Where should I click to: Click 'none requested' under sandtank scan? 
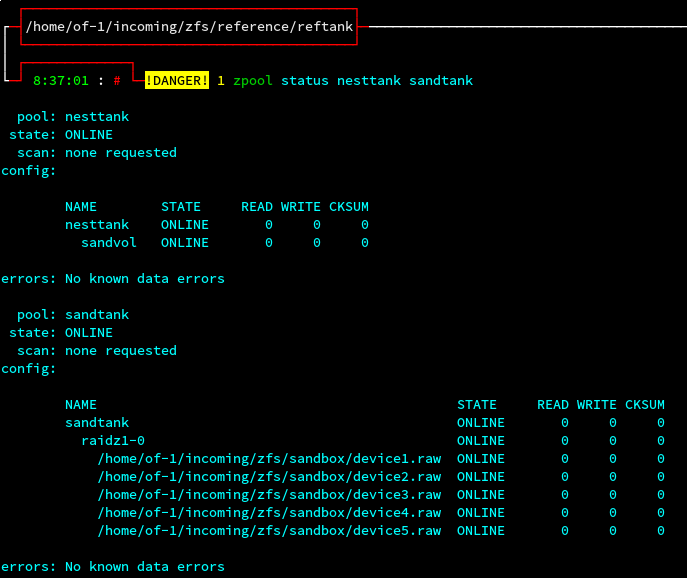[x=121, y=351]
